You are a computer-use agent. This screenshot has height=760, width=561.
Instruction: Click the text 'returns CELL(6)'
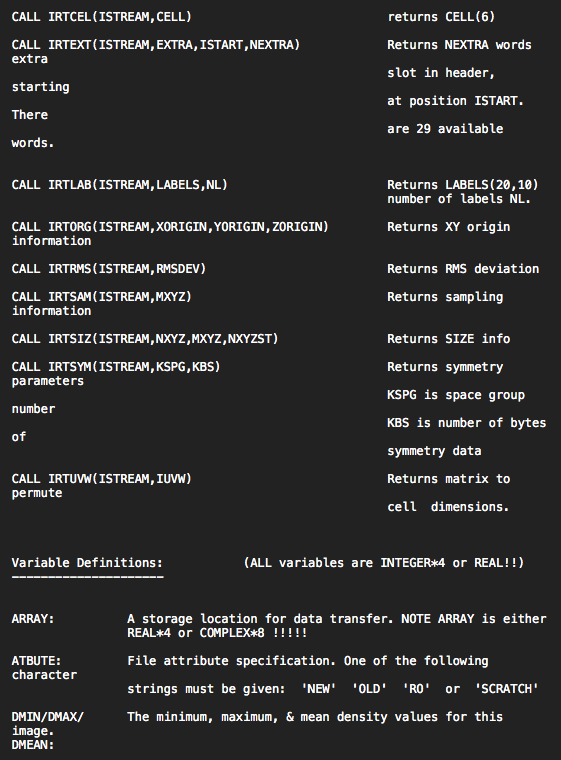[x=441, y=17]
